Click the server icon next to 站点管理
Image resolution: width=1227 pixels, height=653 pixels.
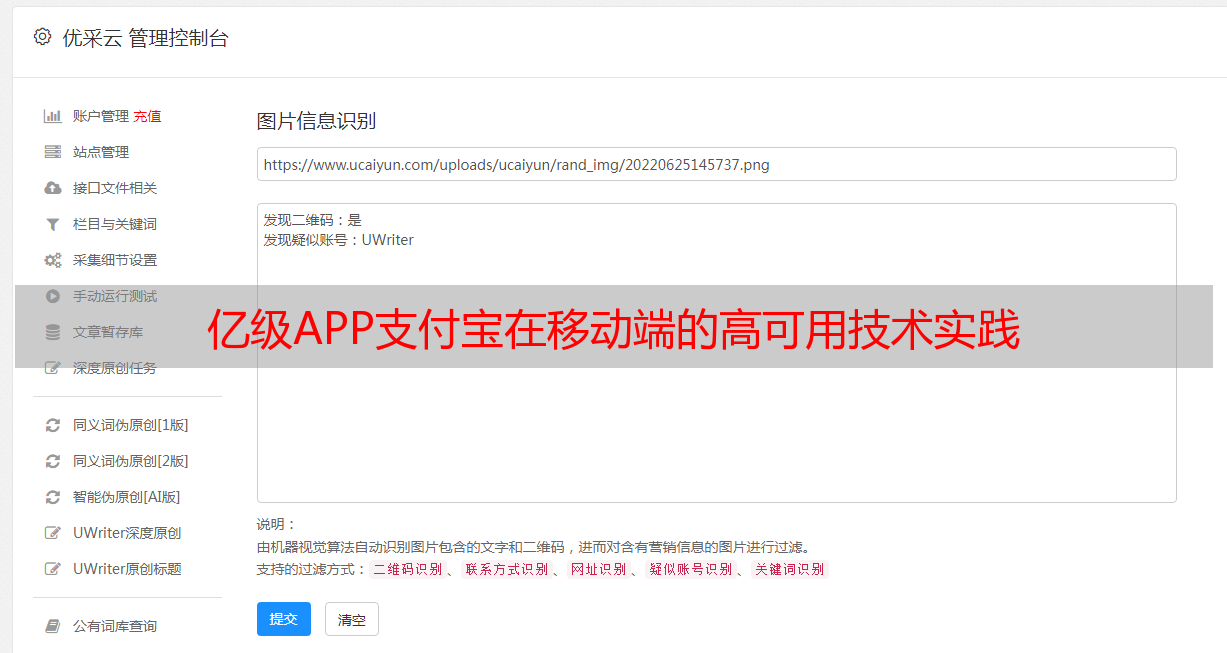click(53, 152)
